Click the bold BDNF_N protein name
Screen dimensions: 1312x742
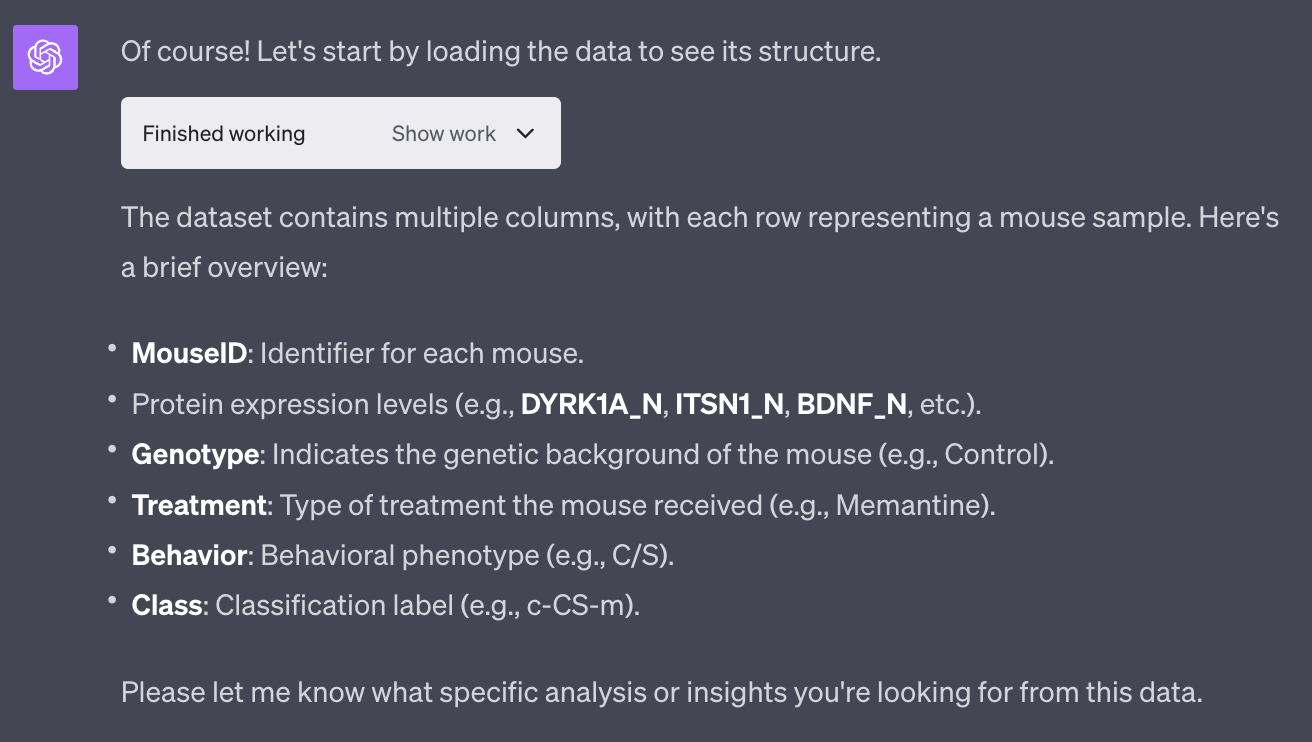(x=851, y=404)
